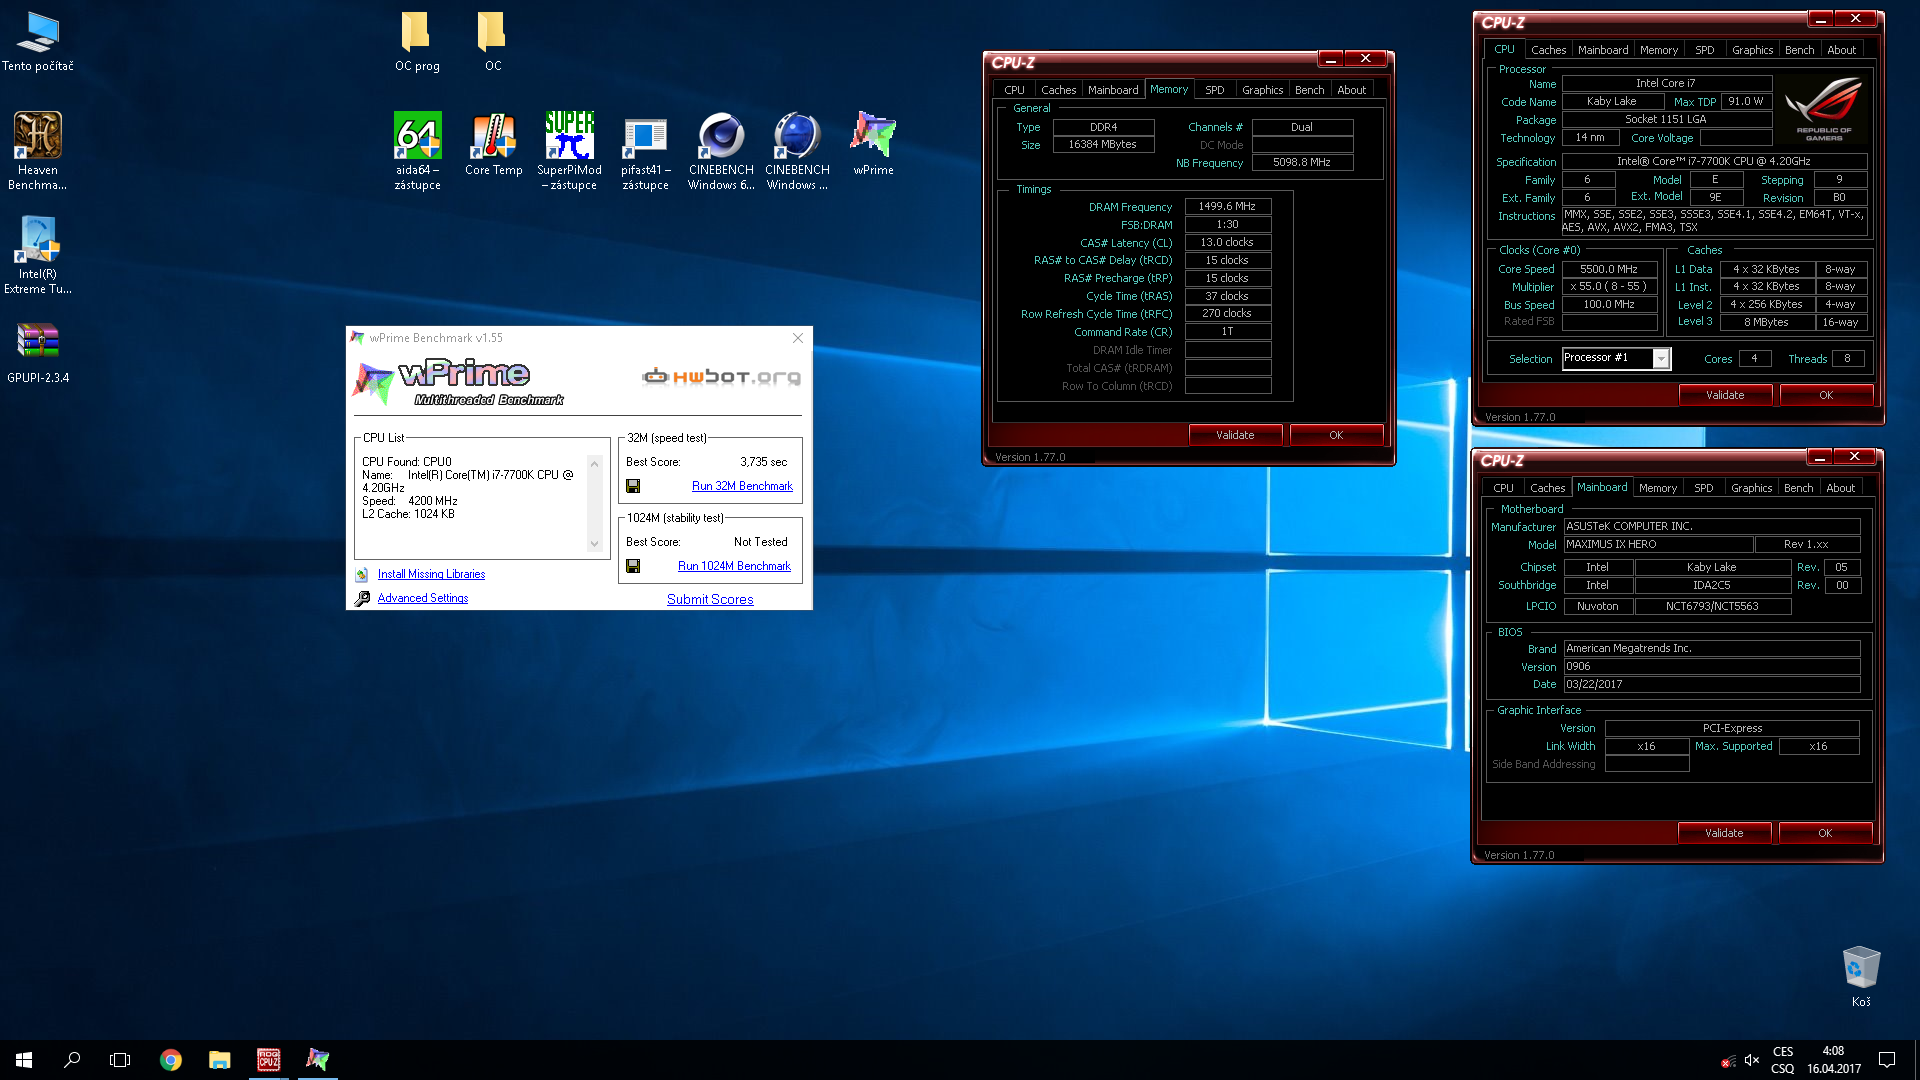Click the taskbar clock 4:08
Image resolution: width=1920 pixels, height=1080 pixels.
(1833, 1060)
